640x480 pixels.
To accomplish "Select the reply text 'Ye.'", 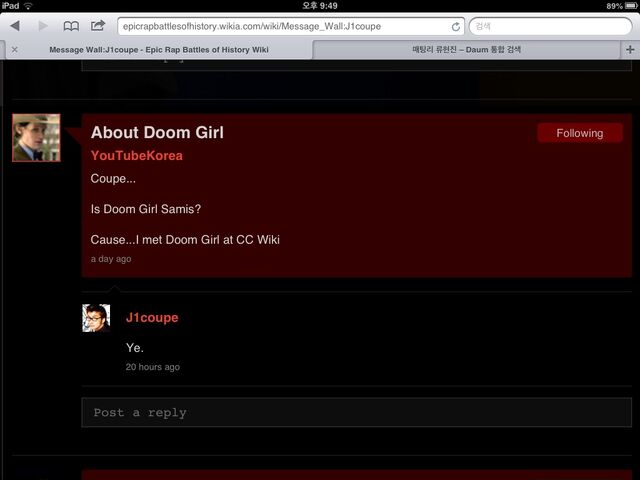I will (x=135, y=348).
